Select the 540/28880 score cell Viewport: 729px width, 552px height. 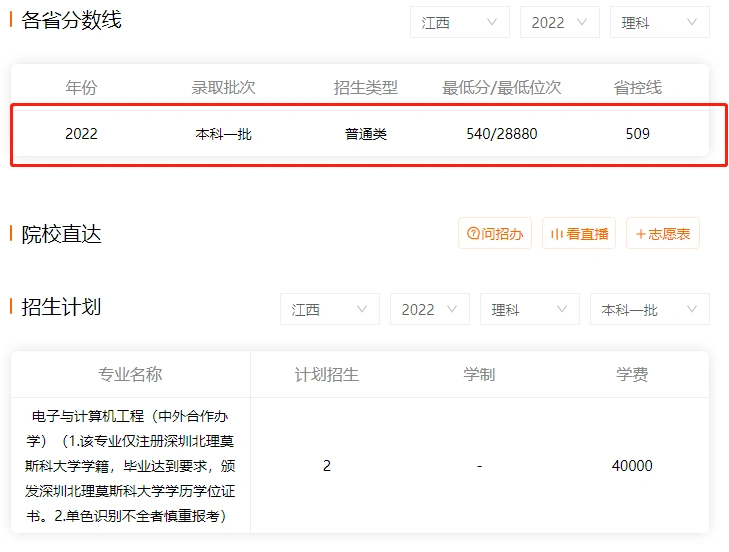click(502, 134)
